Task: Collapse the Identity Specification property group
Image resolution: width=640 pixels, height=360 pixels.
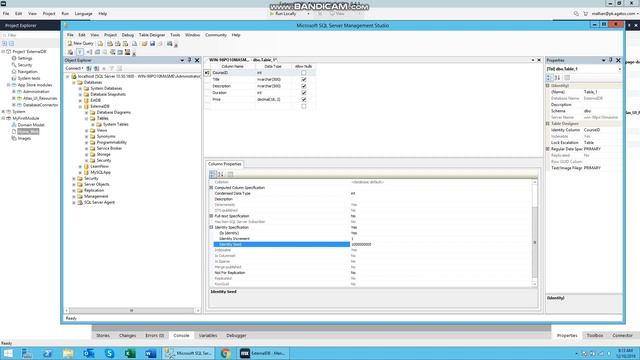Action: 211,227
